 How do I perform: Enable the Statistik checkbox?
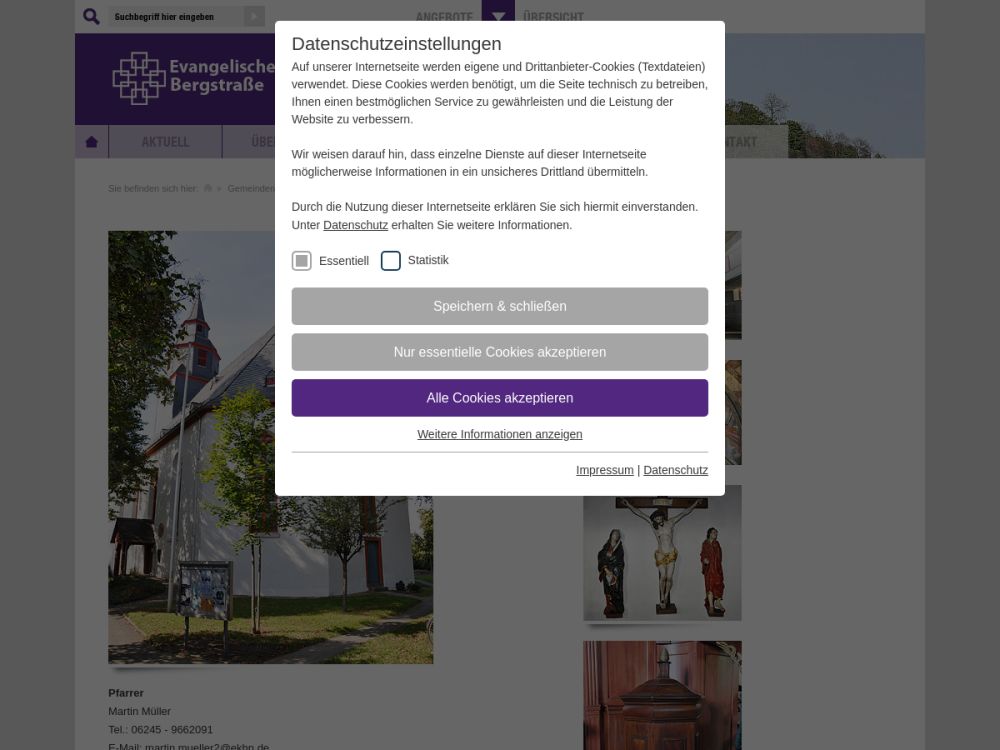click(x=390, y=260)
